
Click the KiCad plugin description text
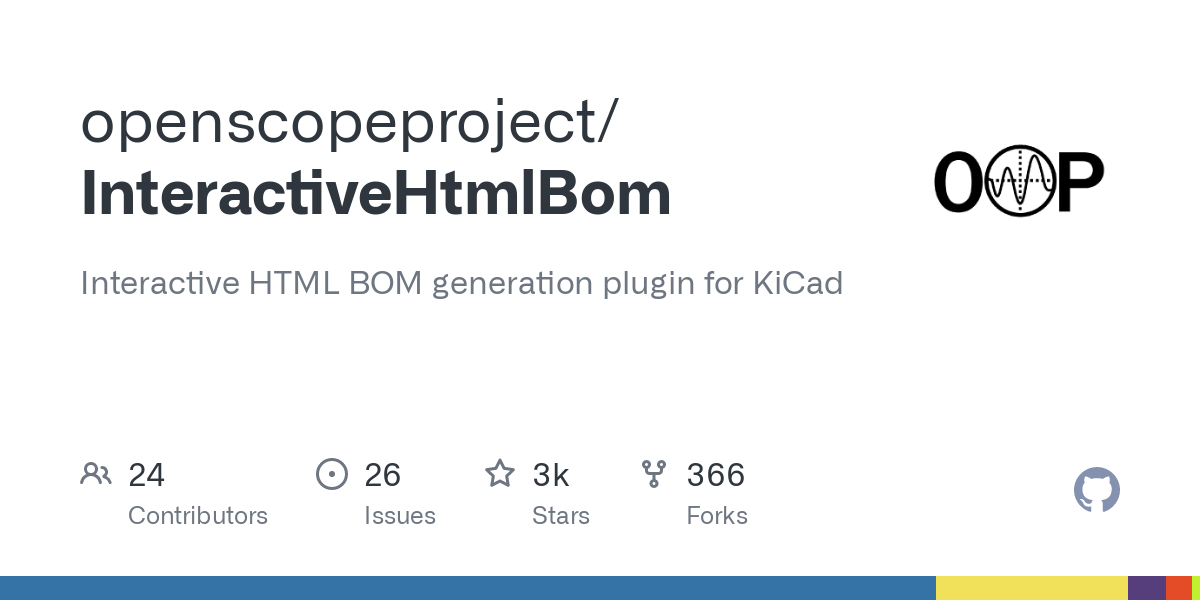(x=461, y=284)
